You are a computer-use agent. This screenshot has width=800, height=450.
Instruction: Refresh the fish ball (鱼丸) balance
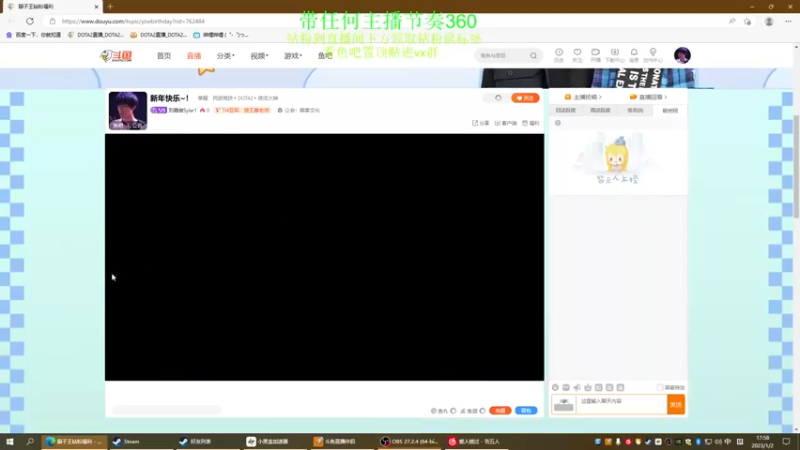pyautogui.click(x=453, y=411)
